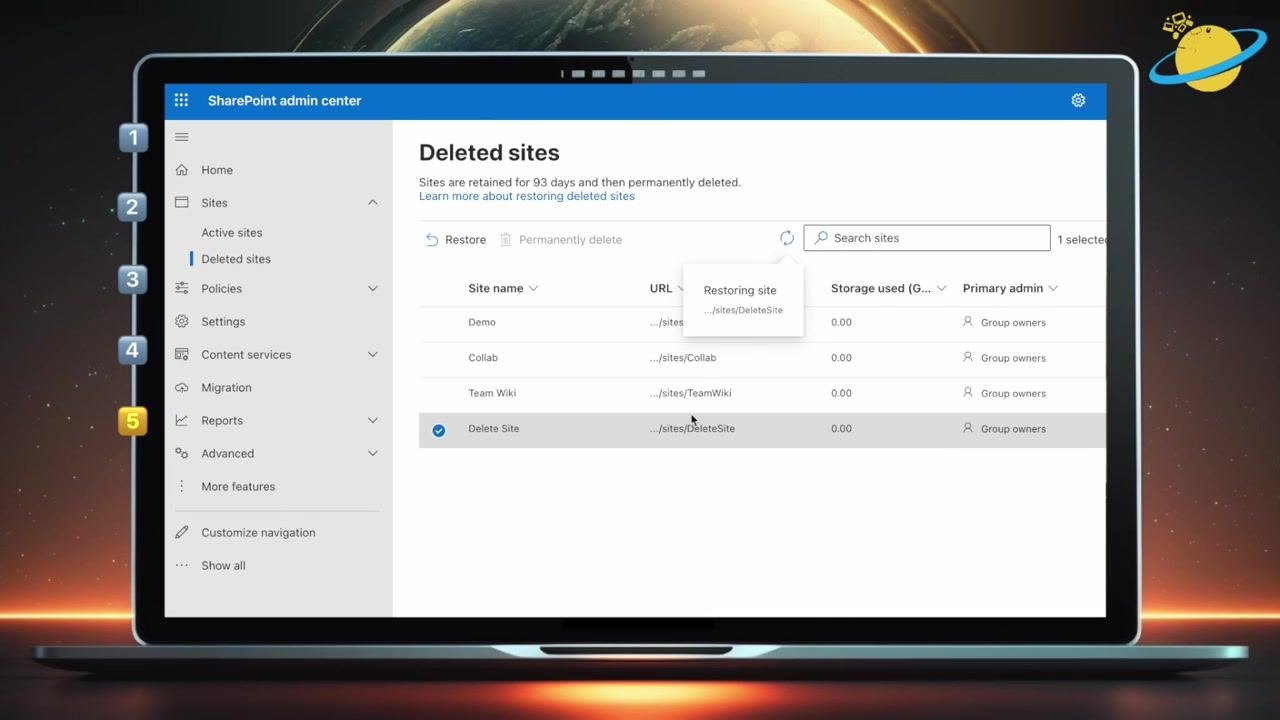The height and width of the screenshot is (720, 1280).
Task: Collapse the navigation pane with the hamburger icon
Action: (181, 137)
